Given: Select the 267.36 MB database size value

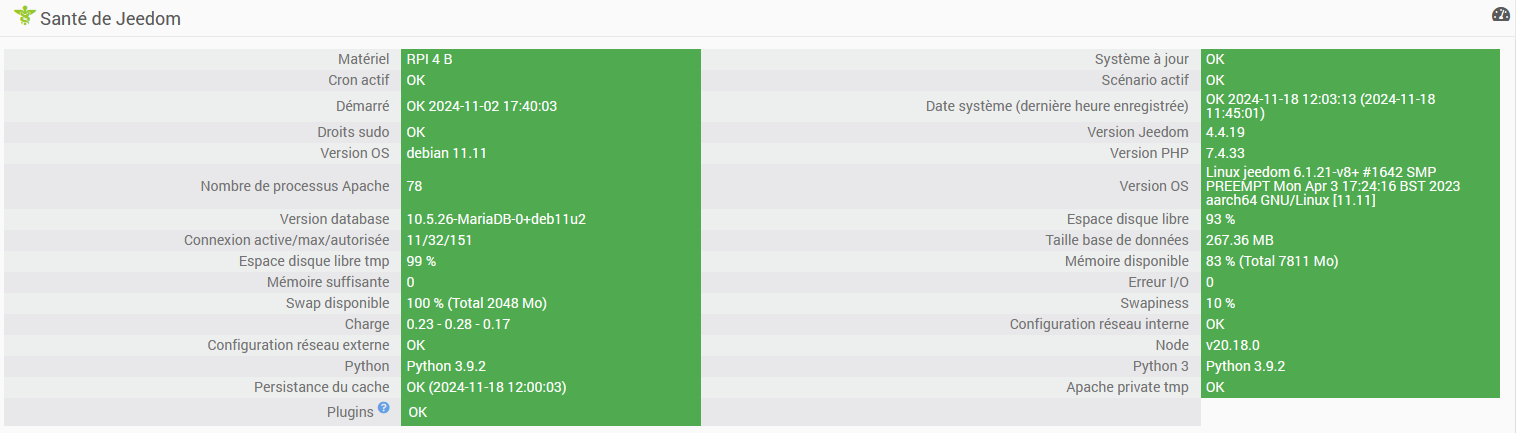Looking at the screenshot, I should 1239,240.
